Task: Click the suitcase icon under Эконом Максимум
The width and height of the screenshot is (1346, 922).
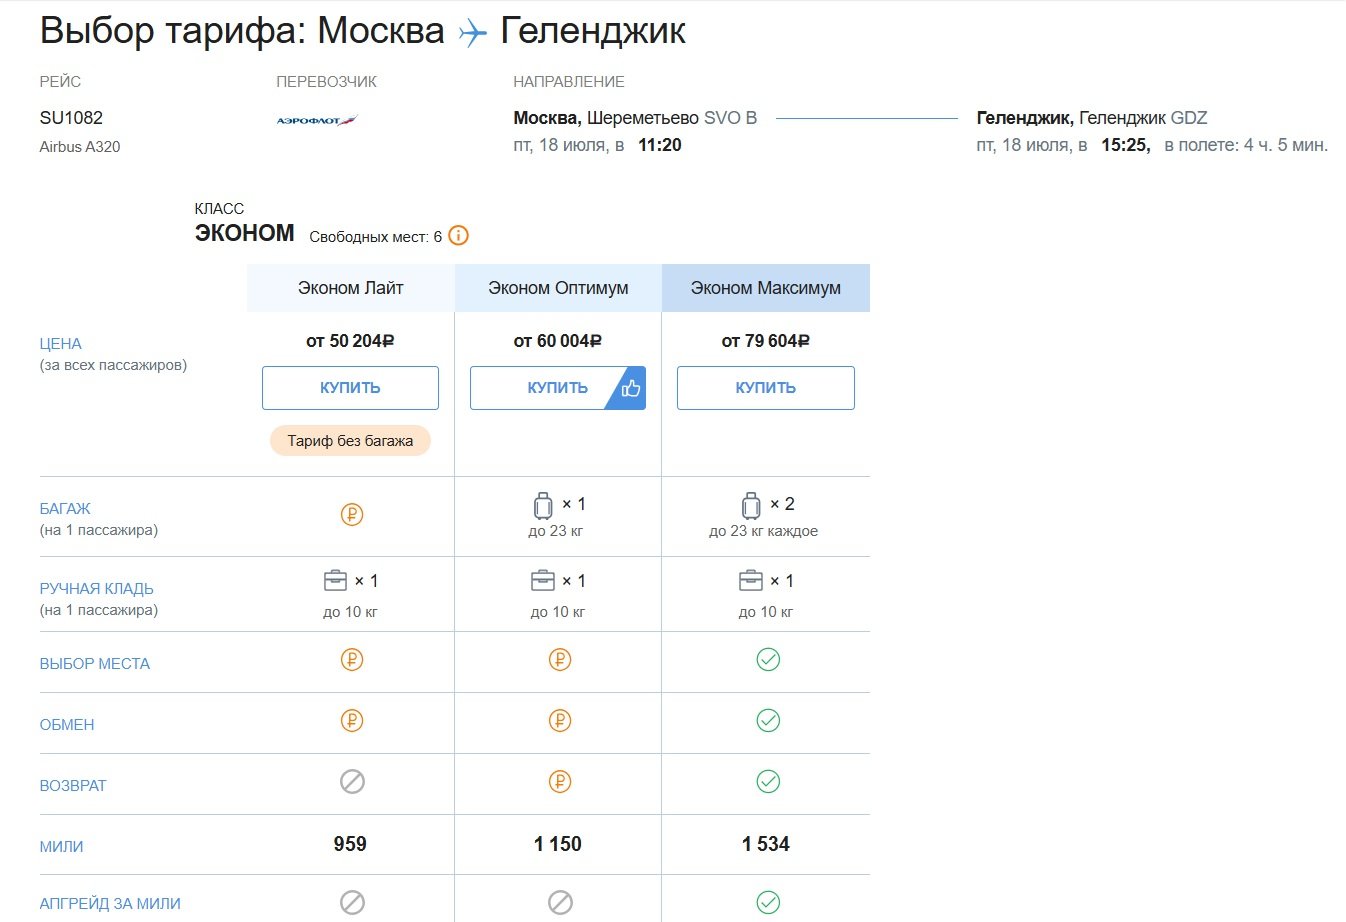Action: pyautogui.click(x=751, y=505)
